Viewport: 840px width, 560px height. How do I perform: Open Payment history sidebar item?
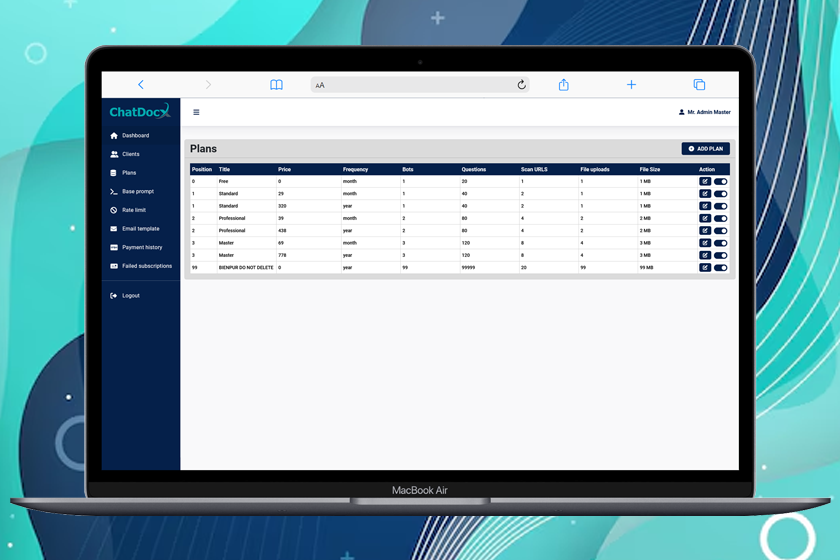pos(142,247)
